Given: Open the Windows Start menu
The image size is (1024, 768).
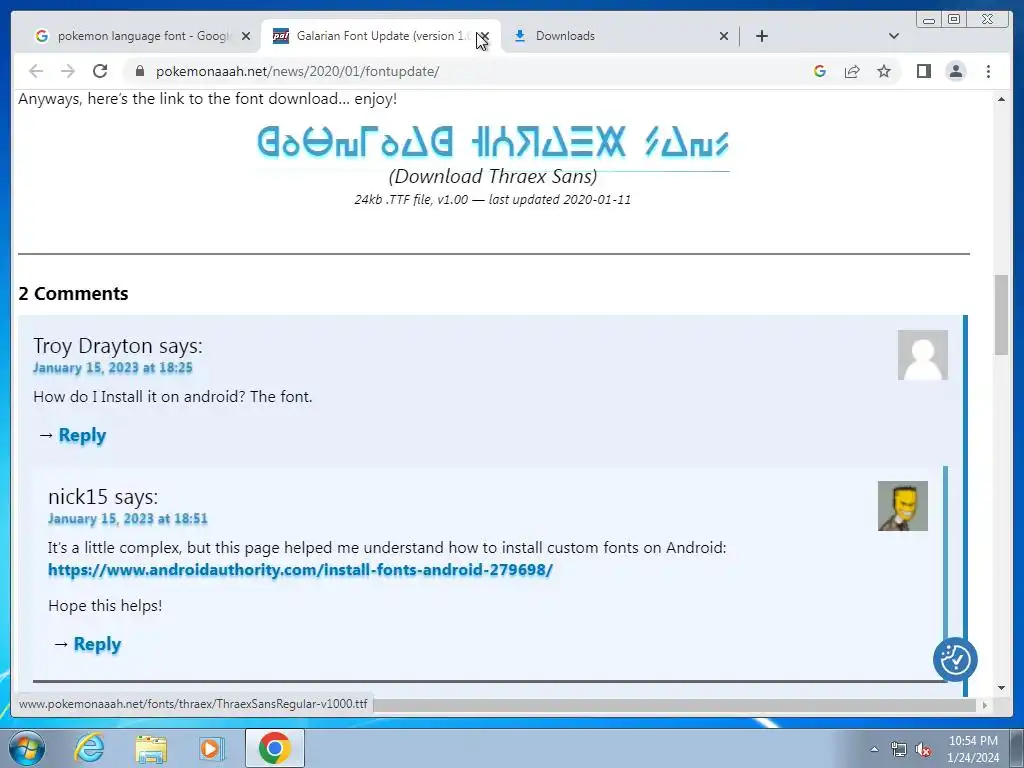Looking at the screenshot, I should (27, 748).
